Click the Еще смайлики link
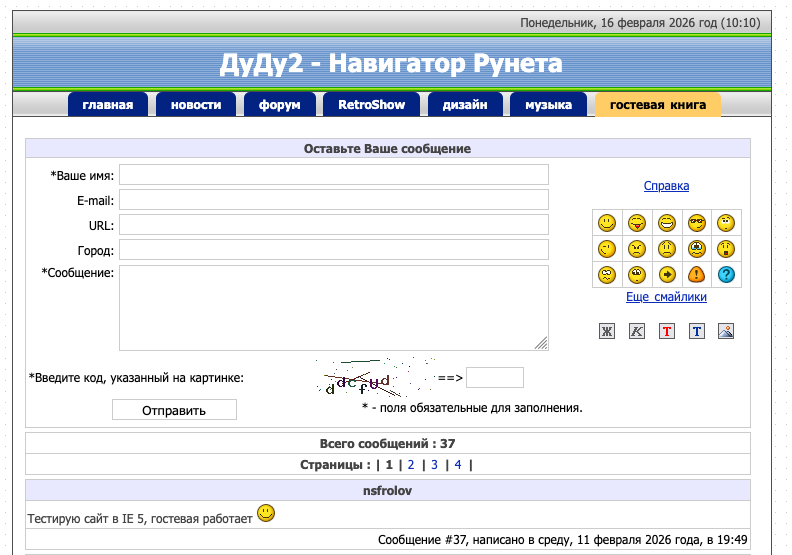Viewport: 792px width, 555px height. pyautogui.click(x=666, y=297)
